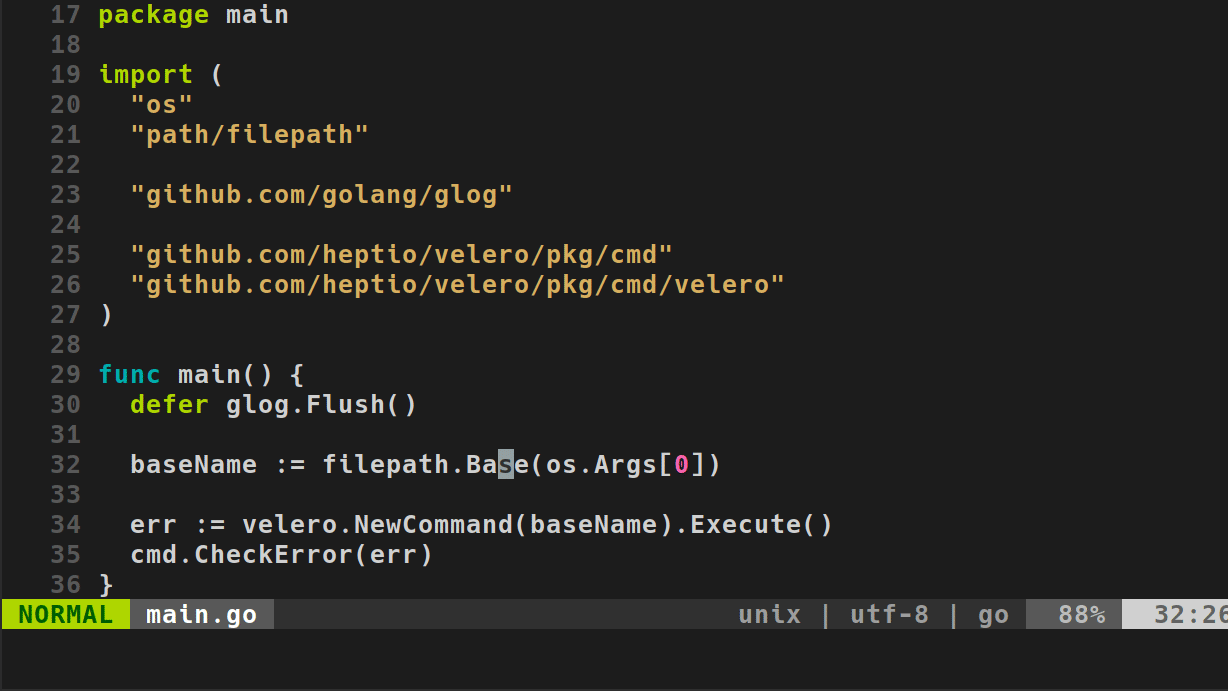Click the 32:26 cursor position indicator

[x=1190, y=615]
